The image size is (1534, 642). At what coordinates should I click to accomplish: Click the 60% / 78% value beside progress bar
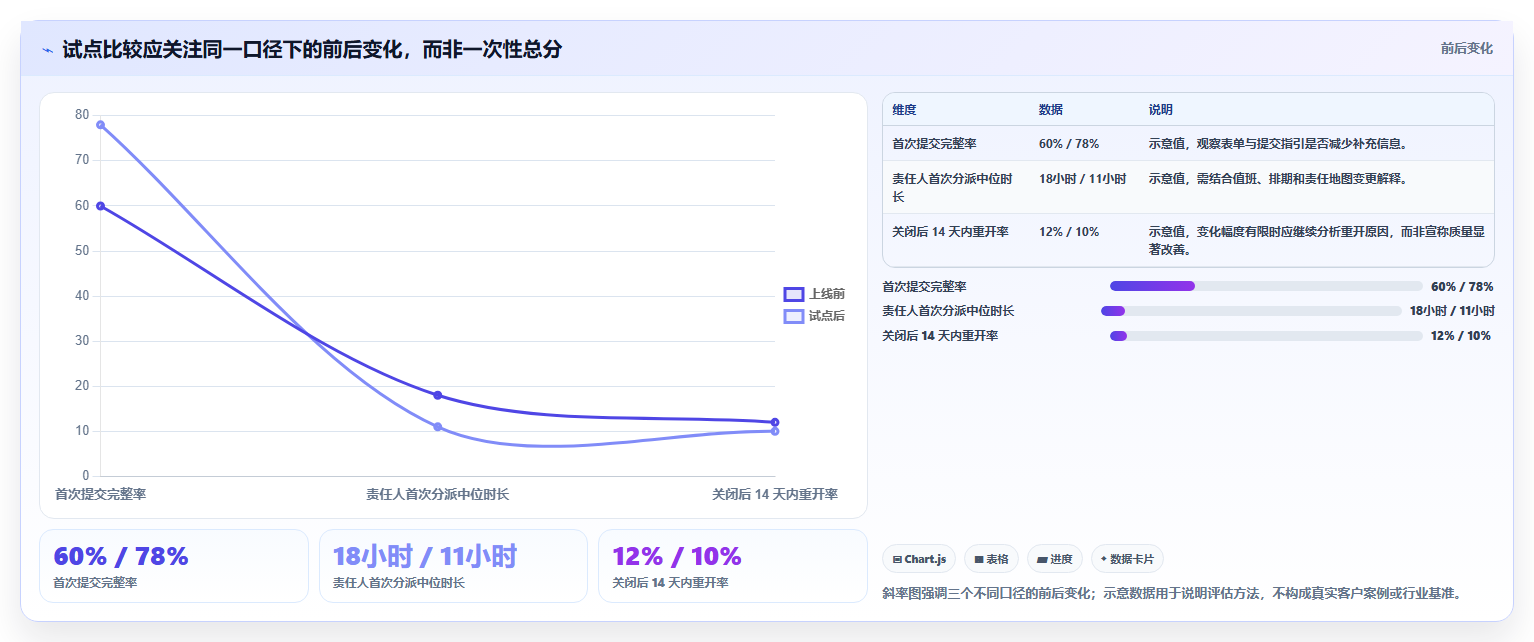[x=1462, y=287]
